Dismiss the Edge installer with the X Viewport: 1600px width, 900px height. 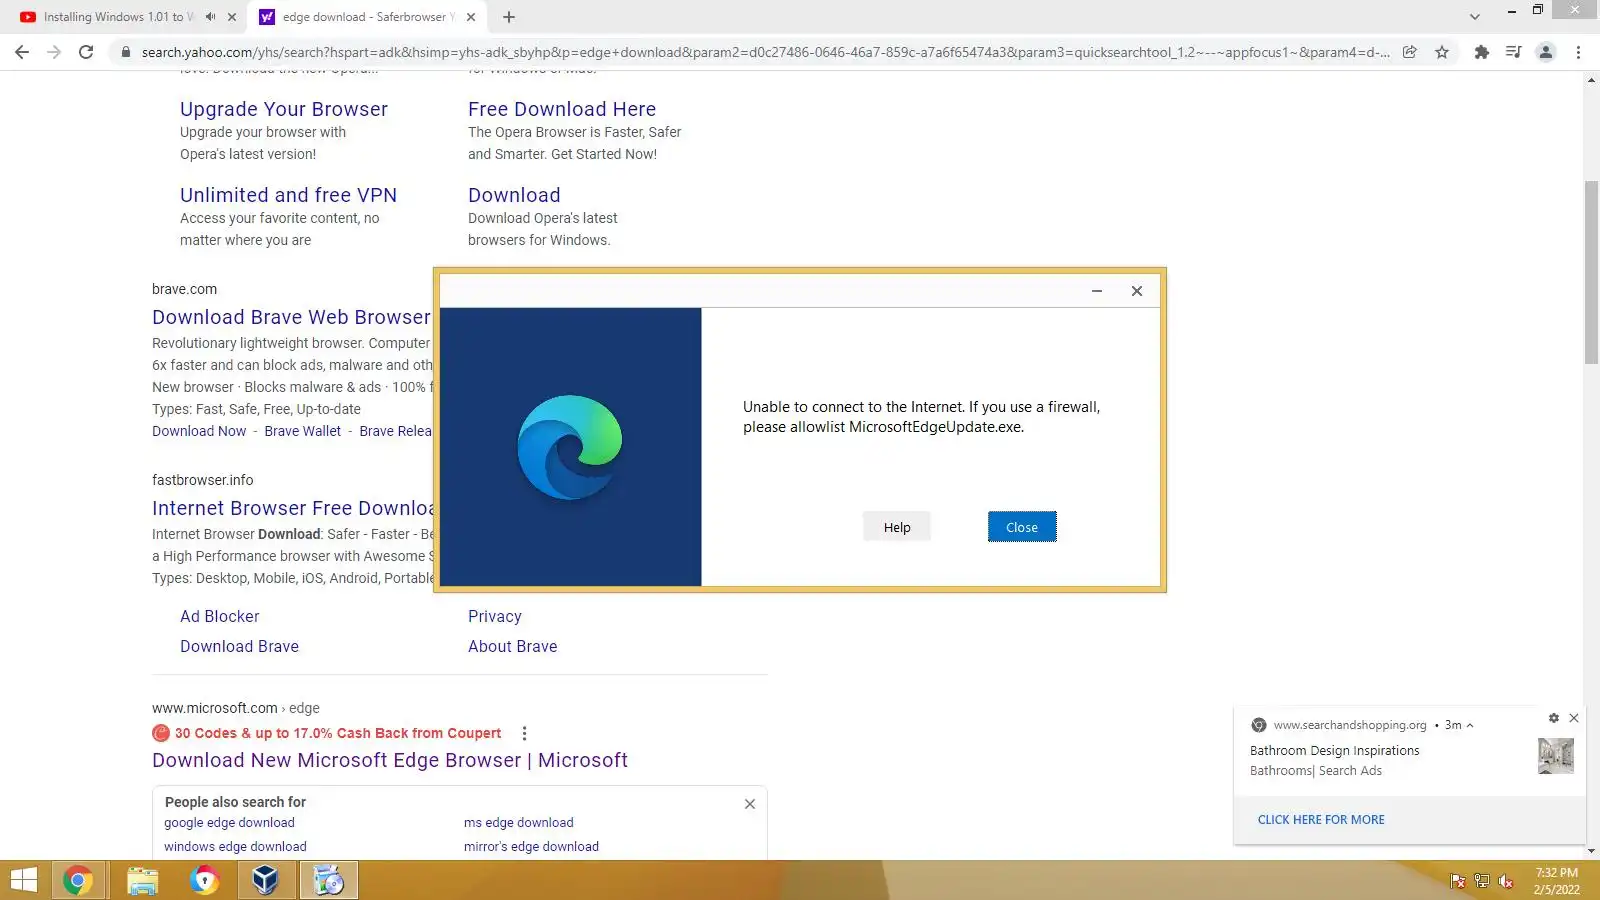coord(1137,291)
